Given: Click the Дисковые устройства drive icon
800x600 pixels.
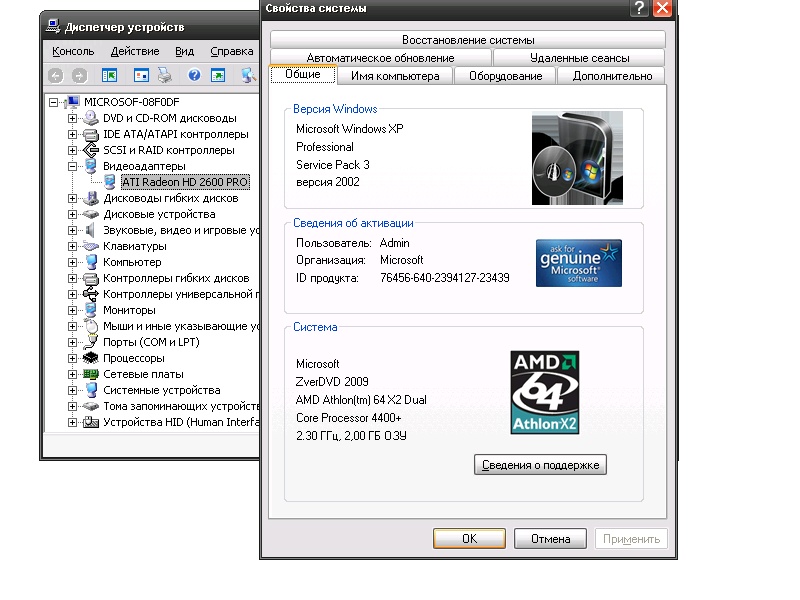Looking at the screenshot, I should [x=91, y=214].
